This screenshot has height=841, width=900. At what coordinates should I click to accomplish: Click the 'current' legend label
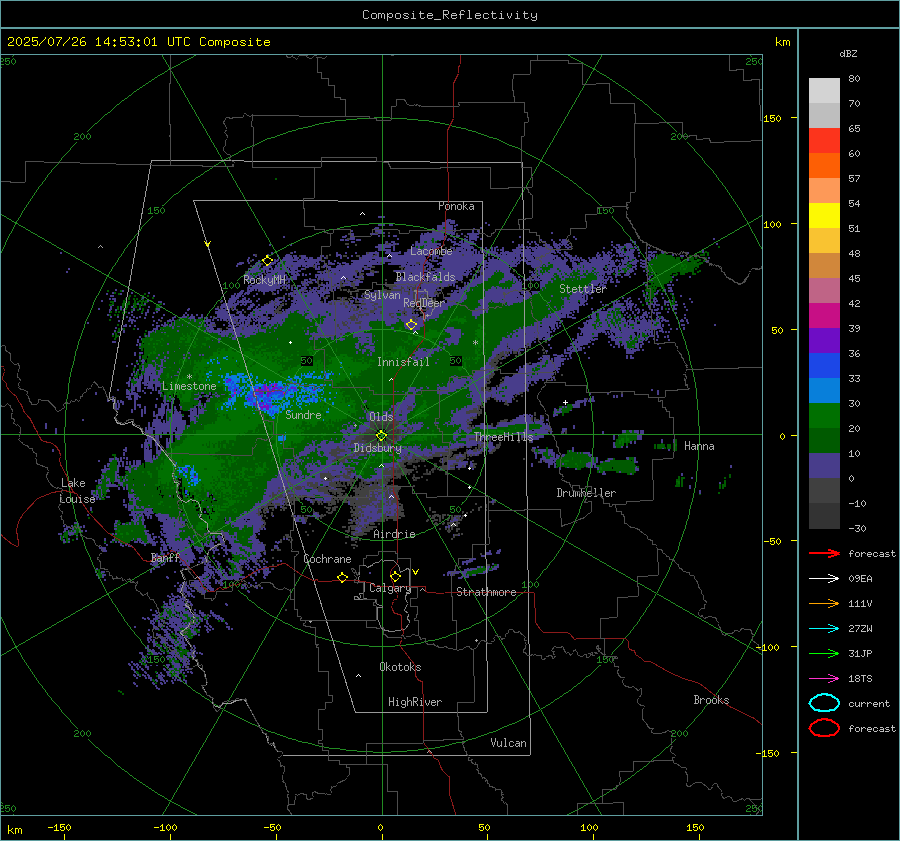coord(869,703)
